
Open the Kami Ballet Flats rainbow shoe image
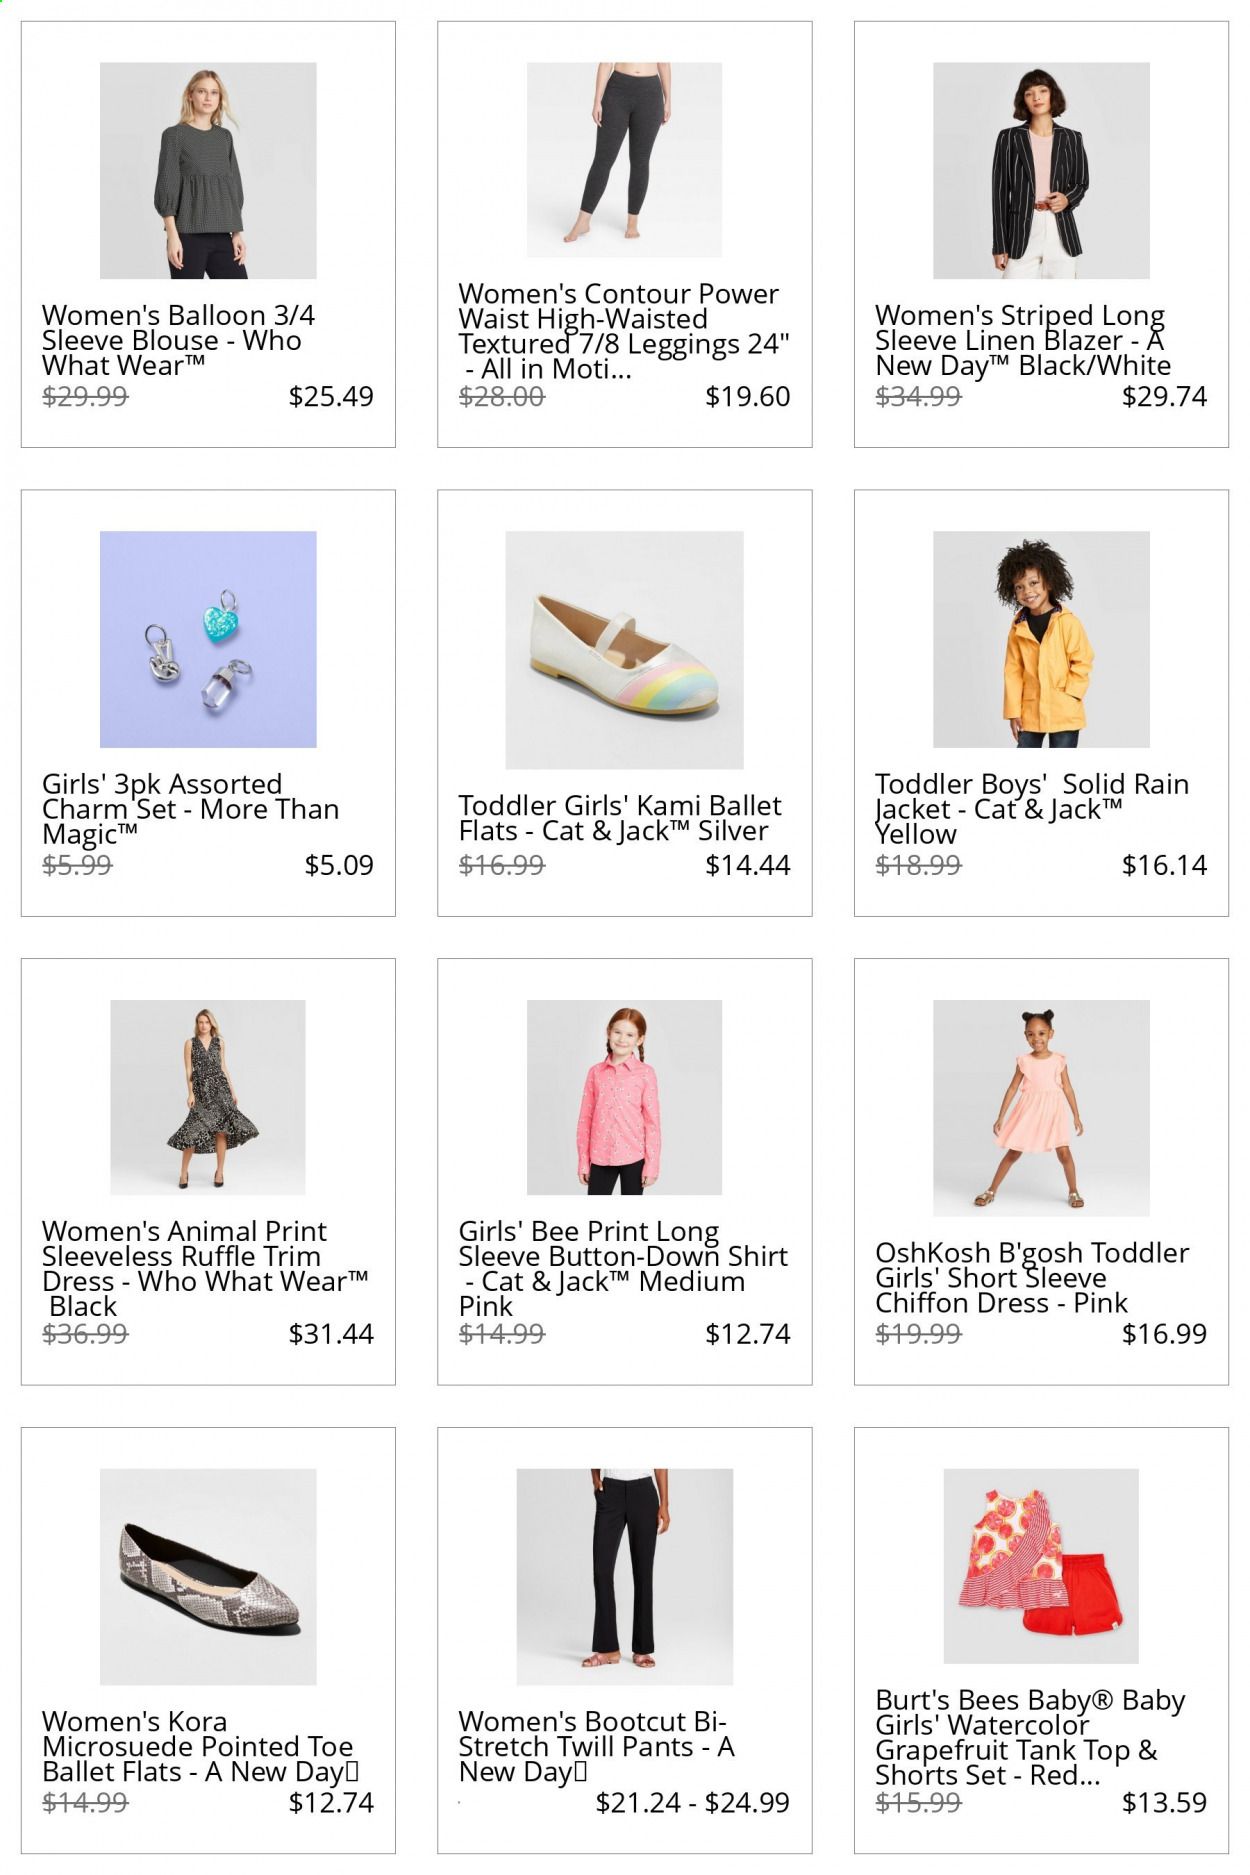pos(624,650)
